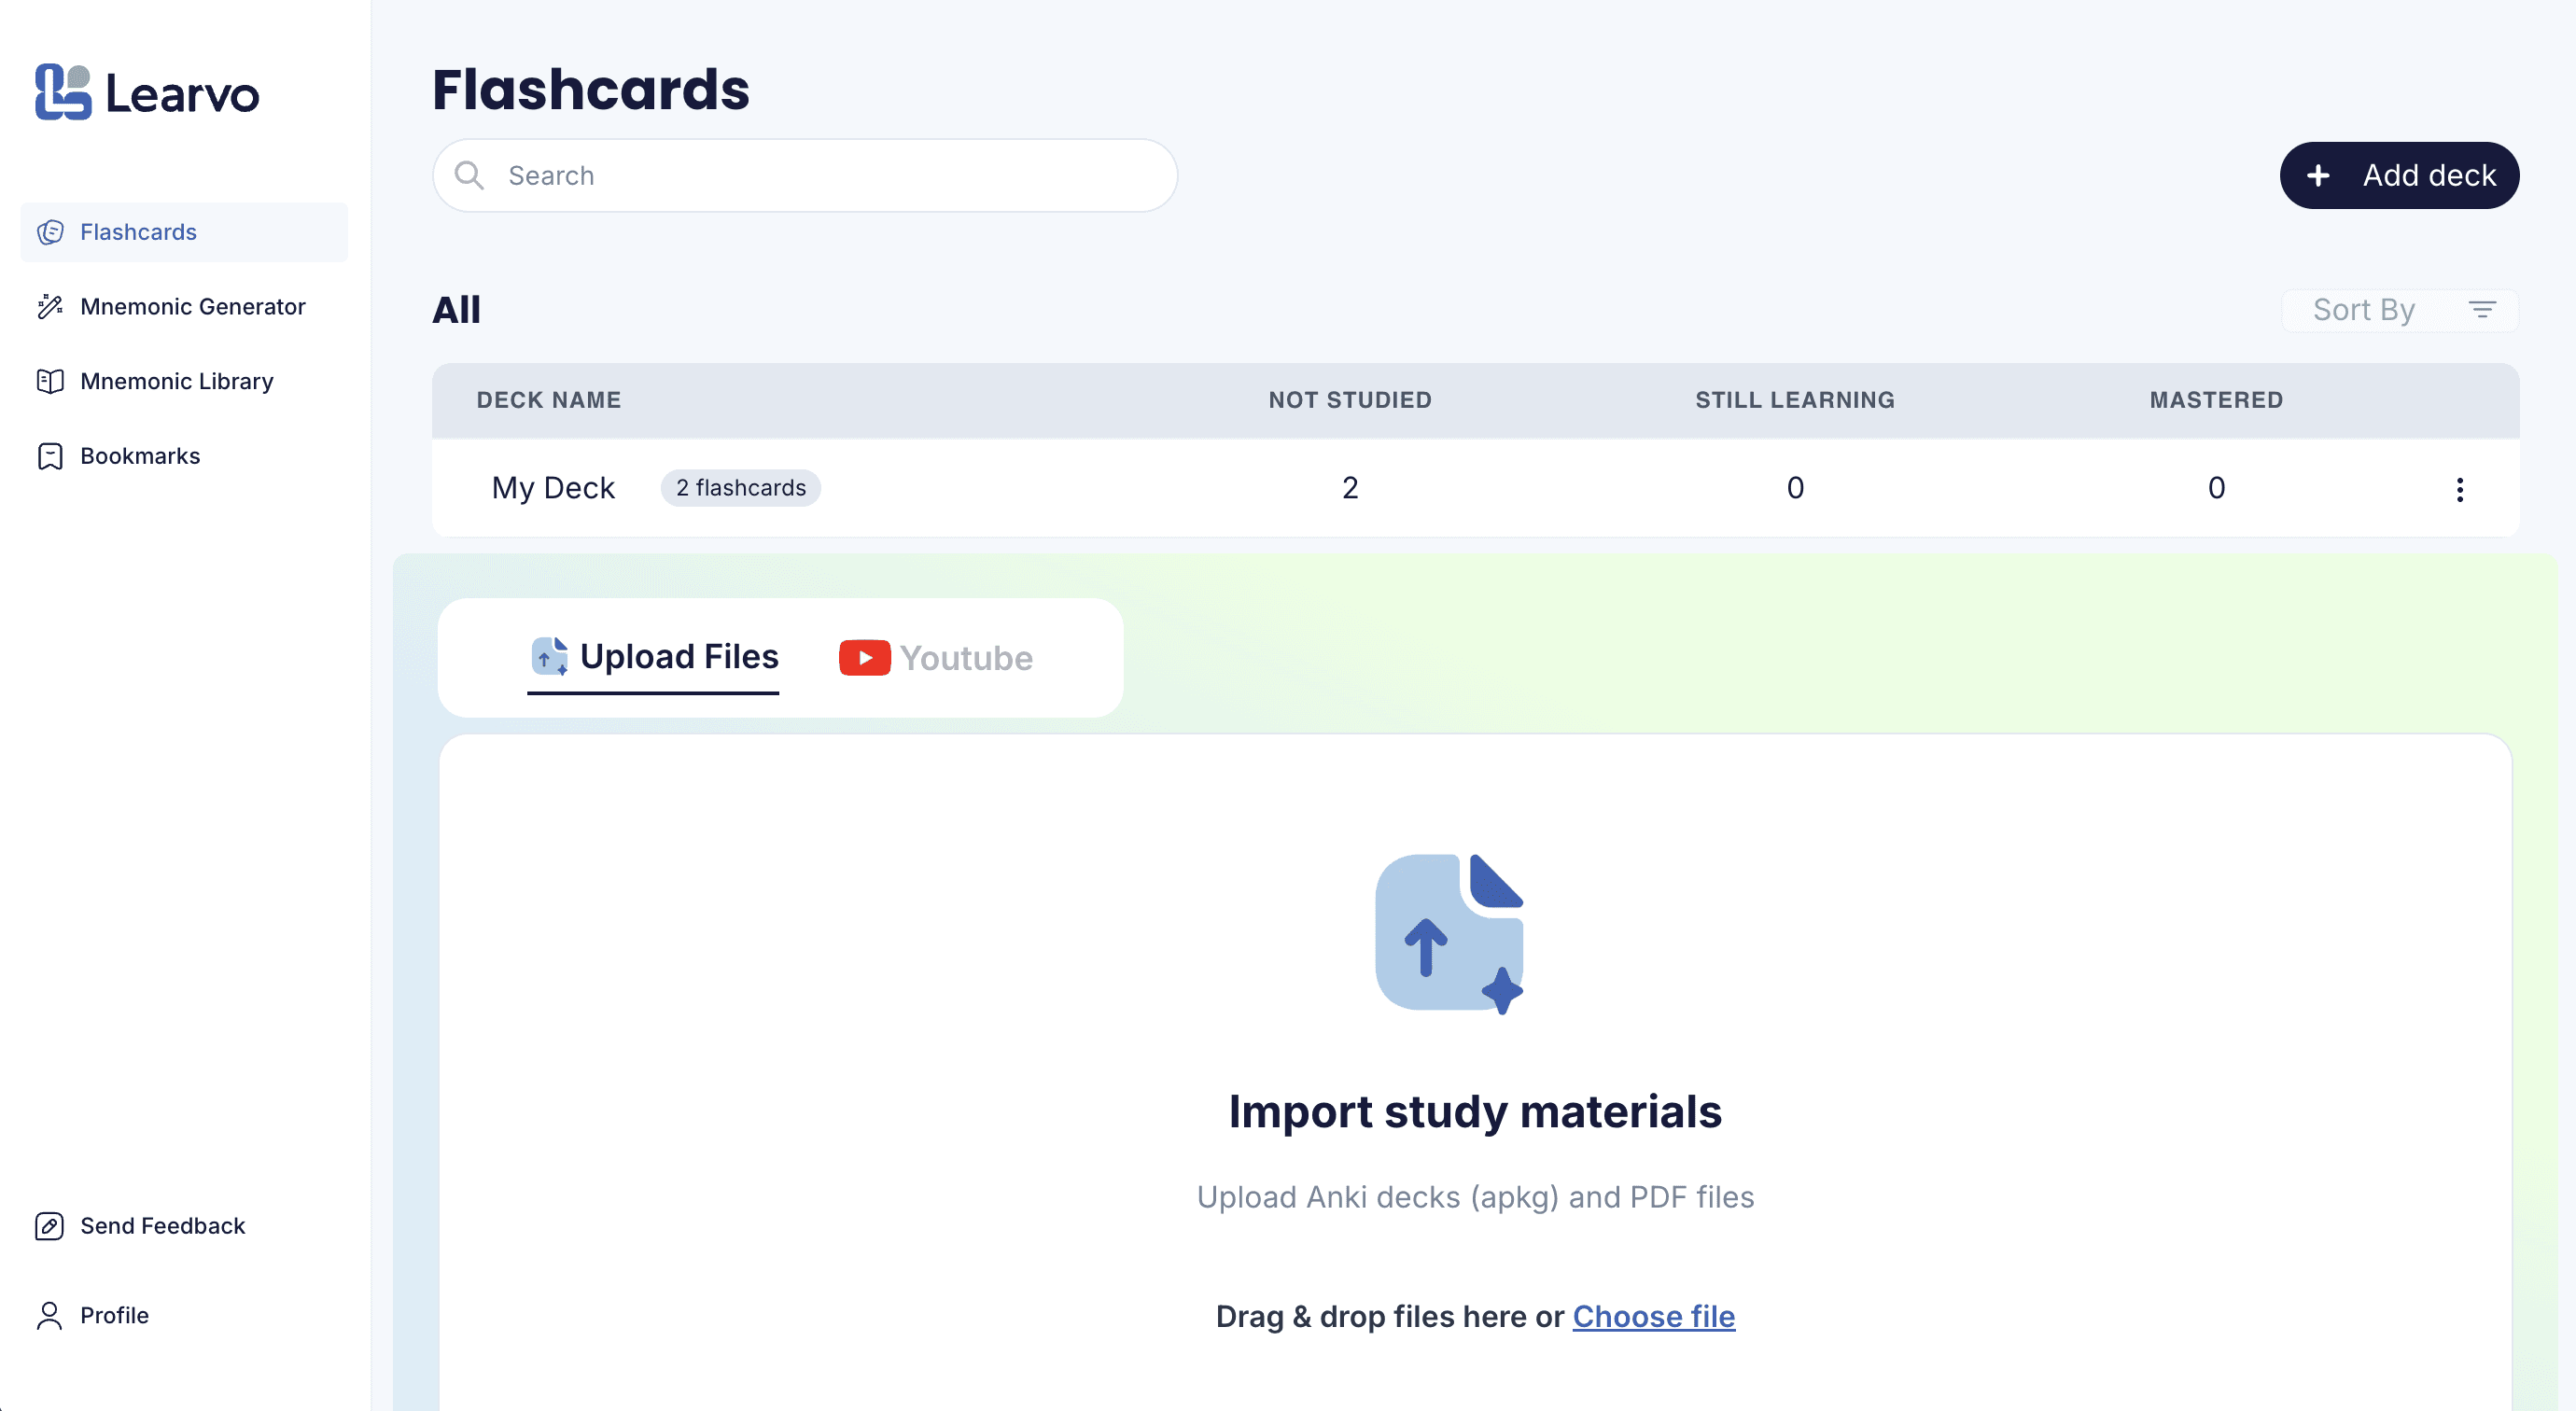Click the Choose file link
This screenshot has height=1411, width=2576.
click(x=1653, y=1316)
